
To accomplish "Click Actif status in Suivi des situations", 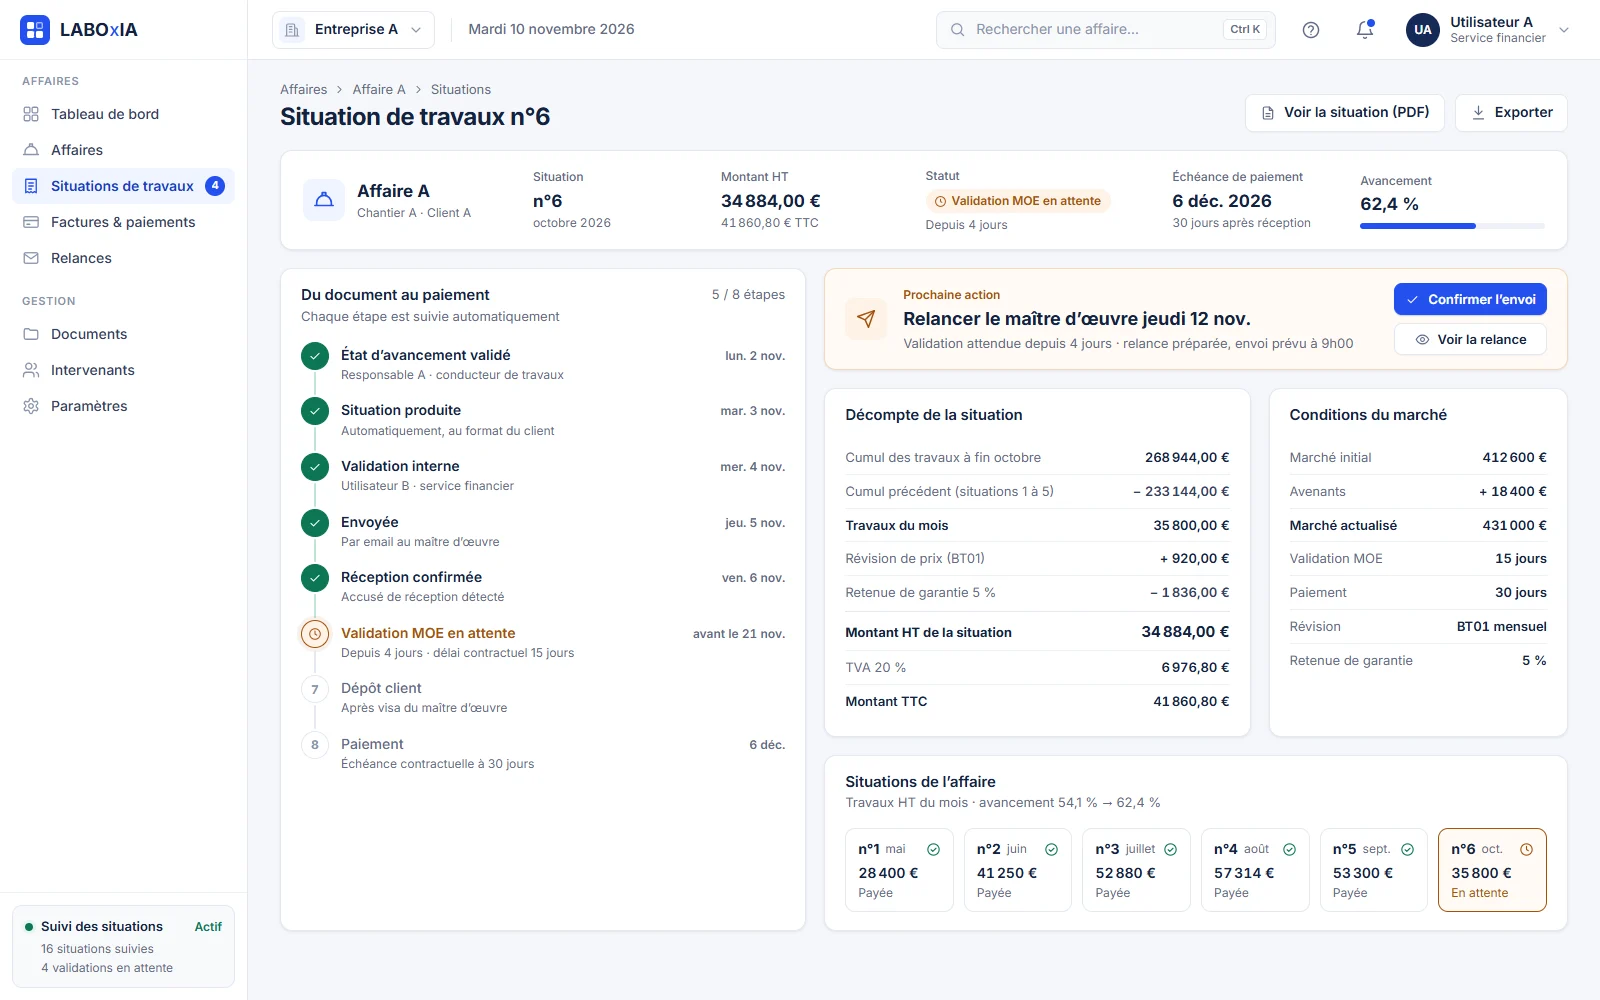I will (208, 927).
